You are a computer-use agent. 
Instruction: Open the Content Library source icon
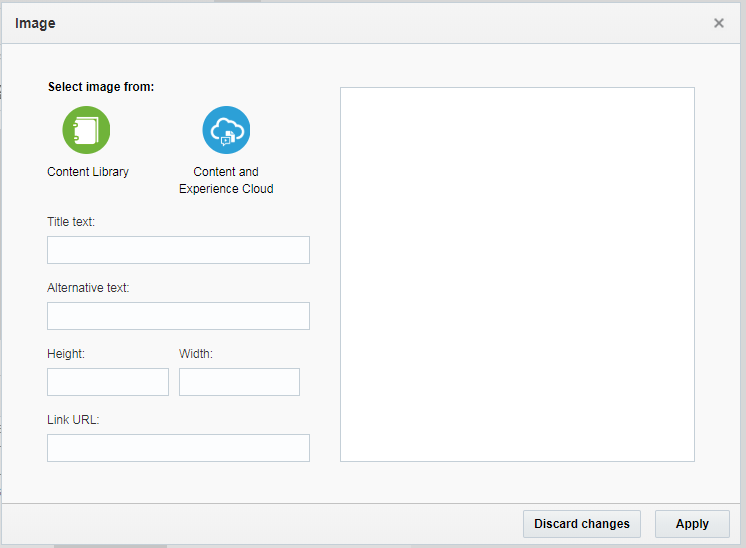point(86,130)
